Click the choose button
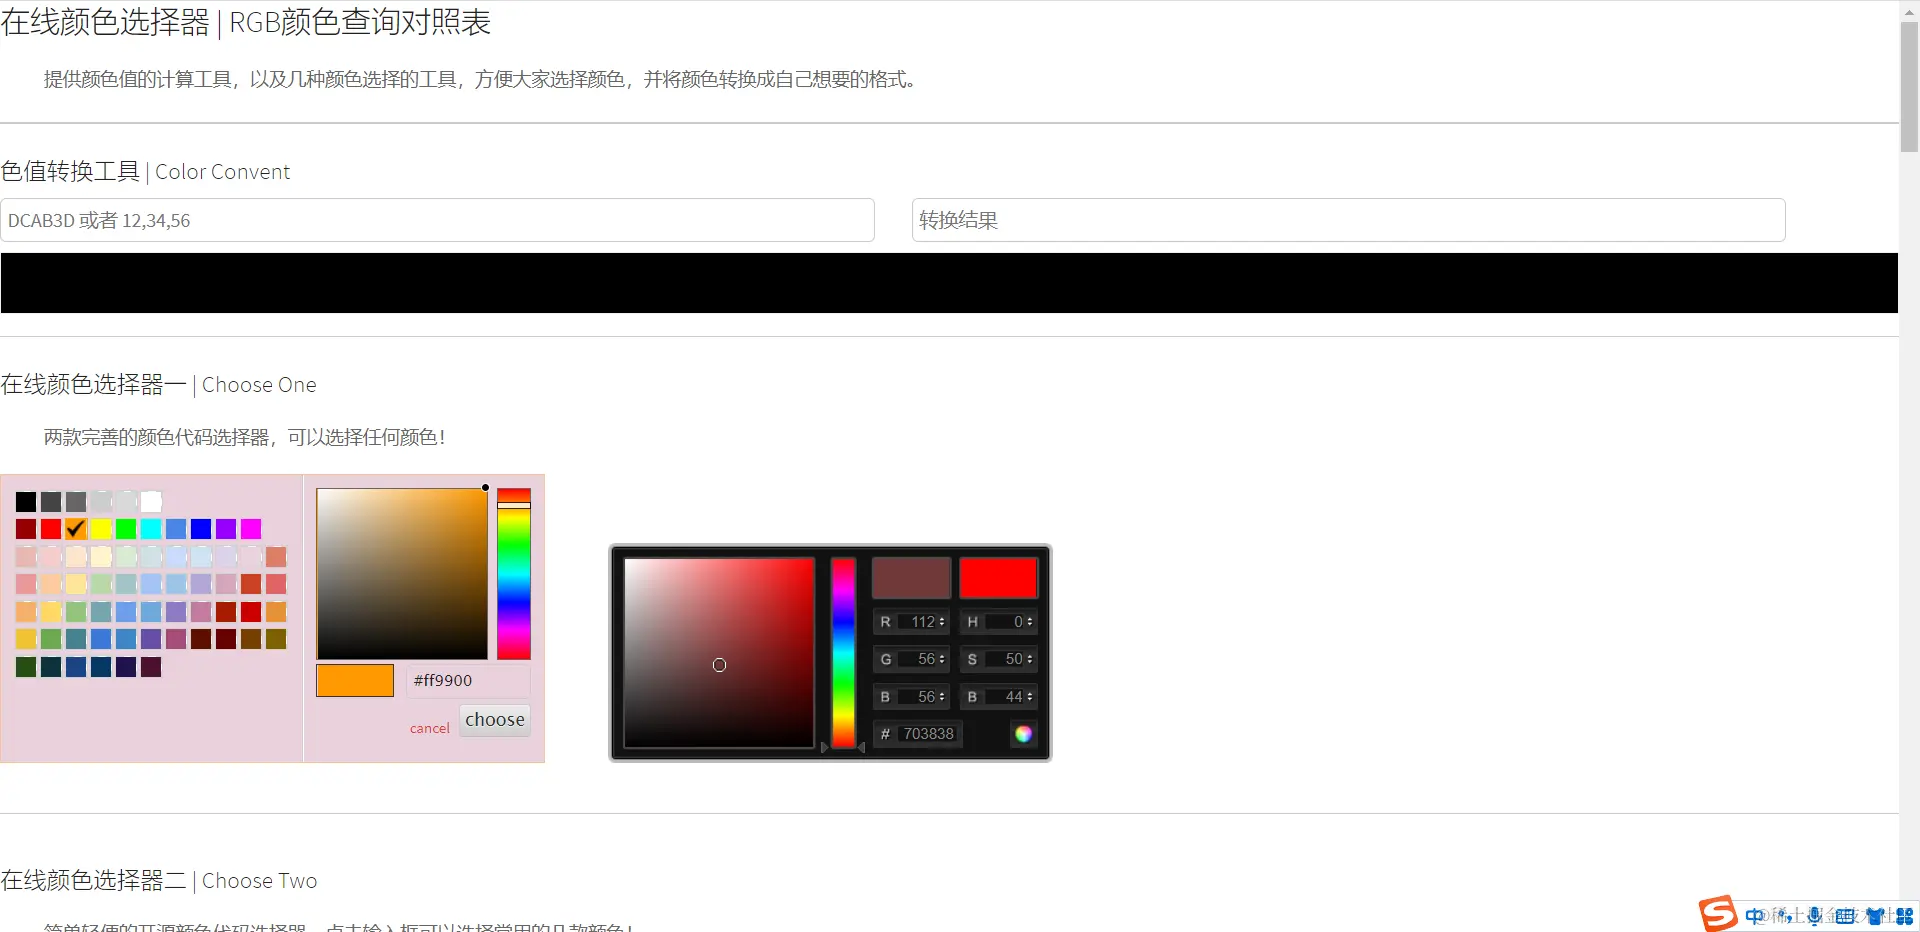1920x932 pixels. pyautogui.click(x=495, y=720)
